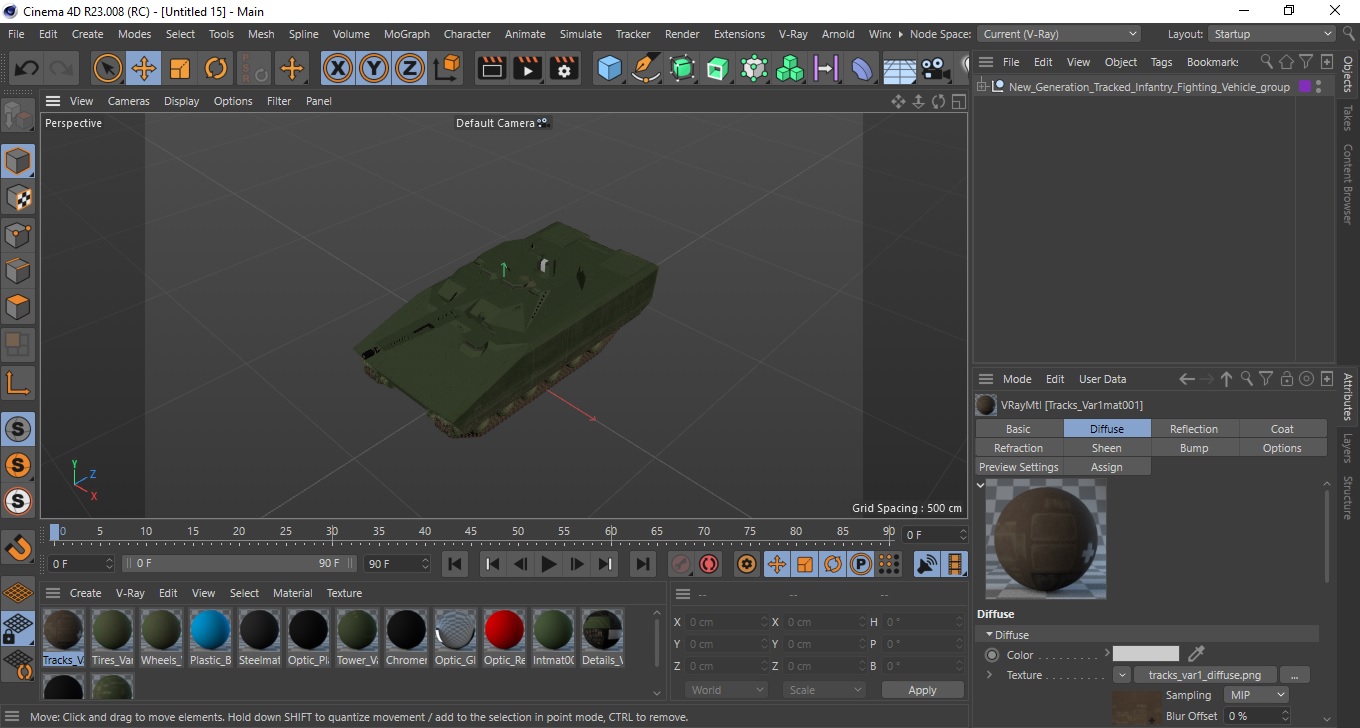
Task: Open the Bump material tab
Action: pyautogui.click(x=1194, y=448)
